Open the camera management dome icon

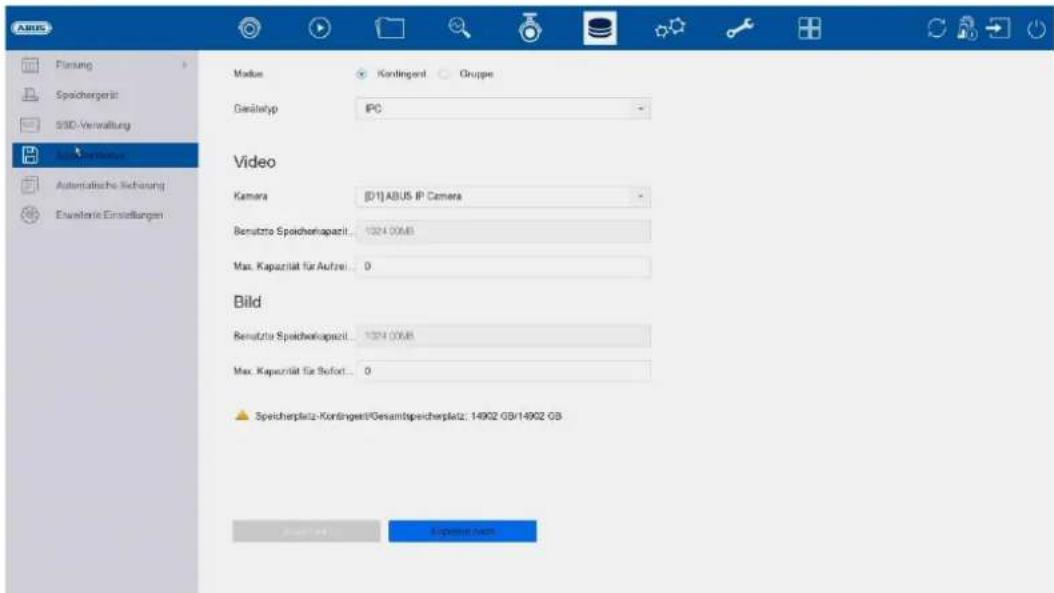pos(530,28)
